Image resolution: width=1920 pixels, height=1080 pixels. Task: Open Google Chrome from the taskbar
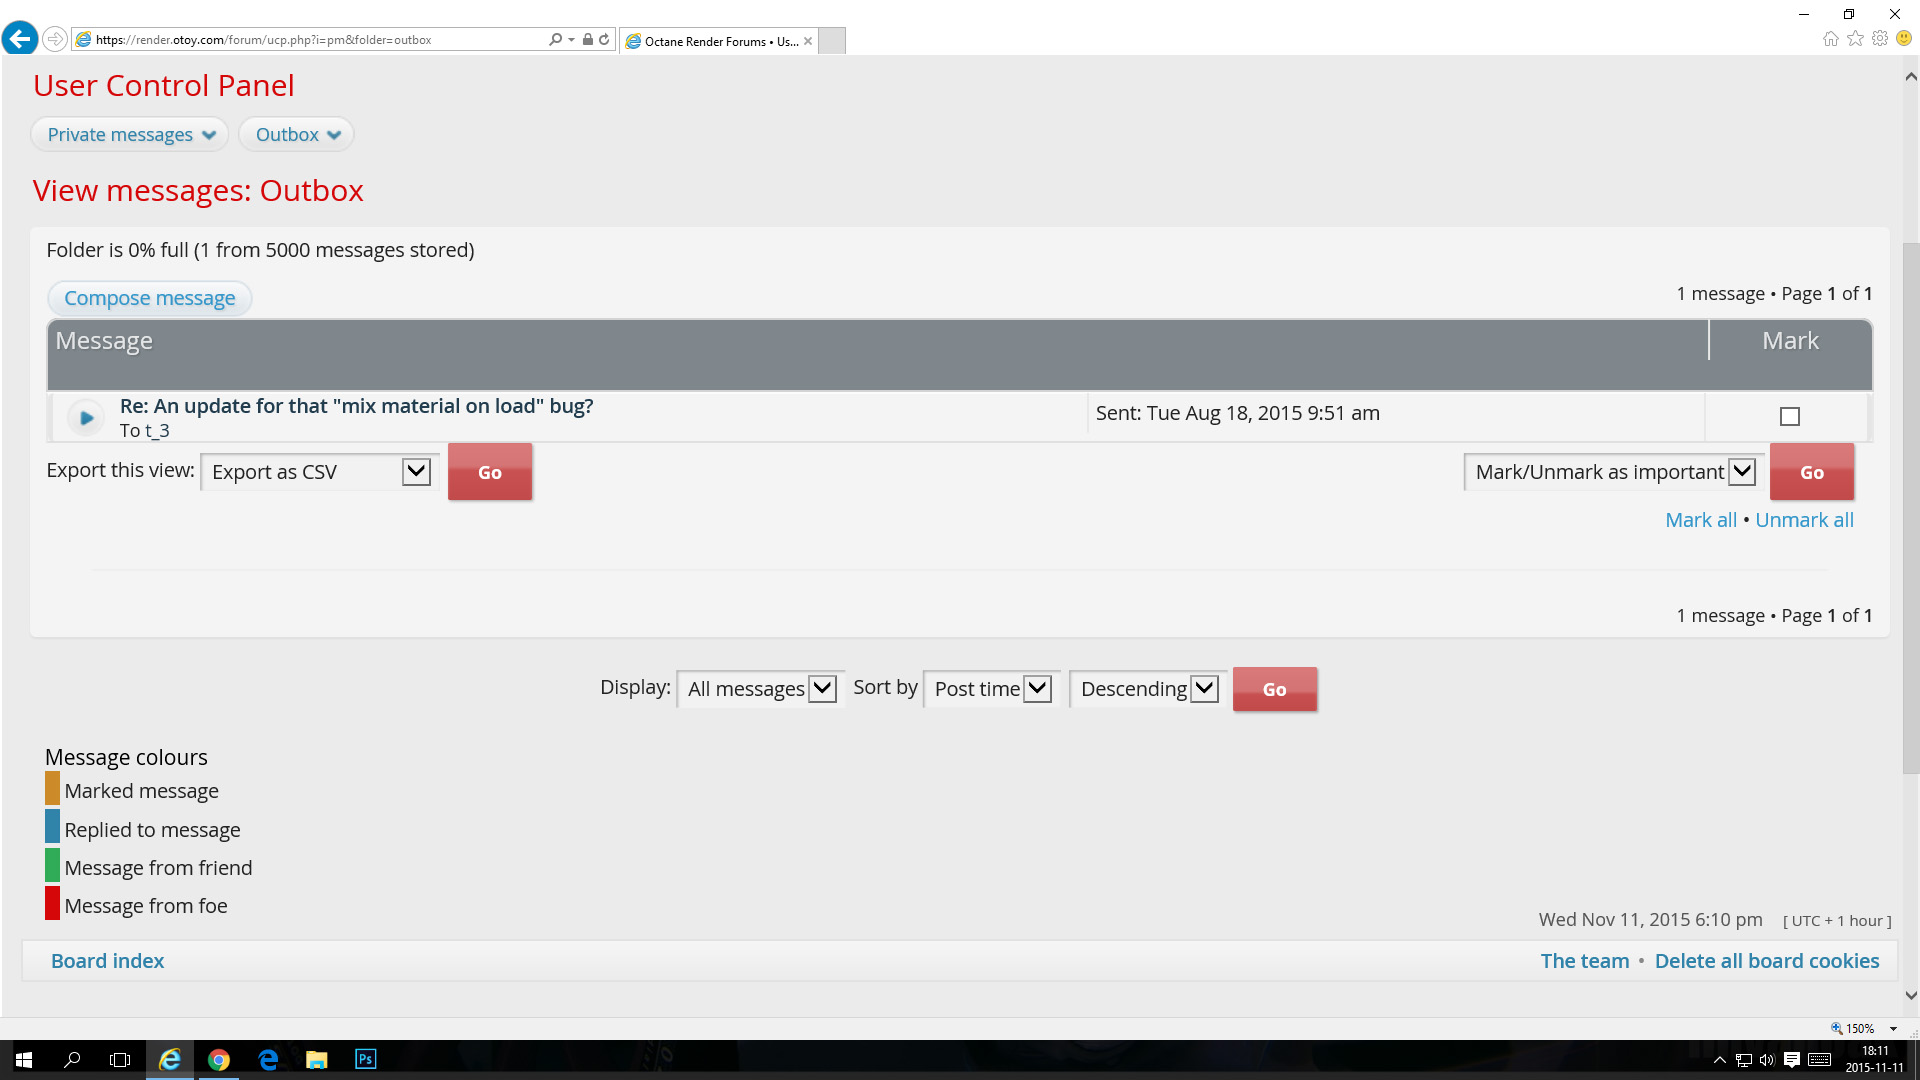coord(218,1059)
